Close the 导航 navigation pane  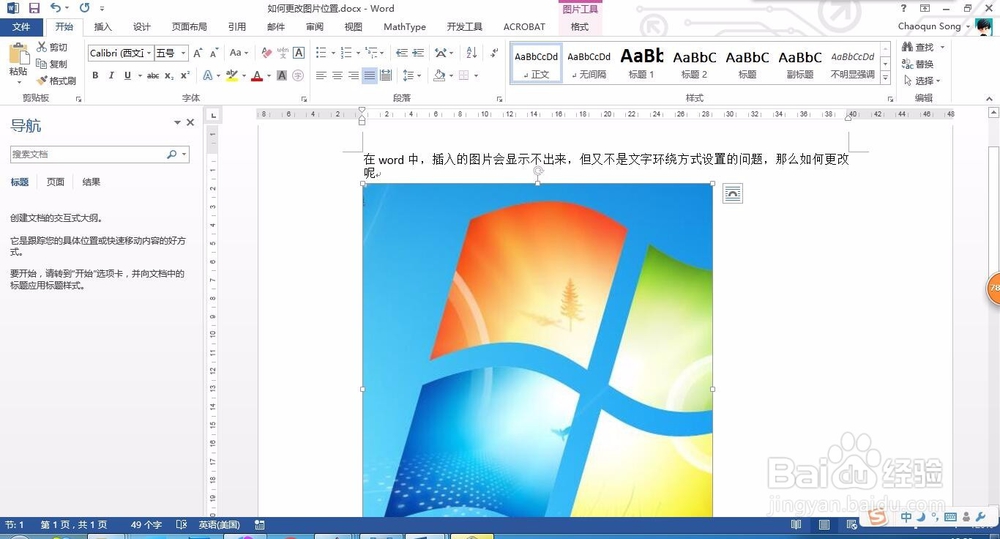point(190,122)
